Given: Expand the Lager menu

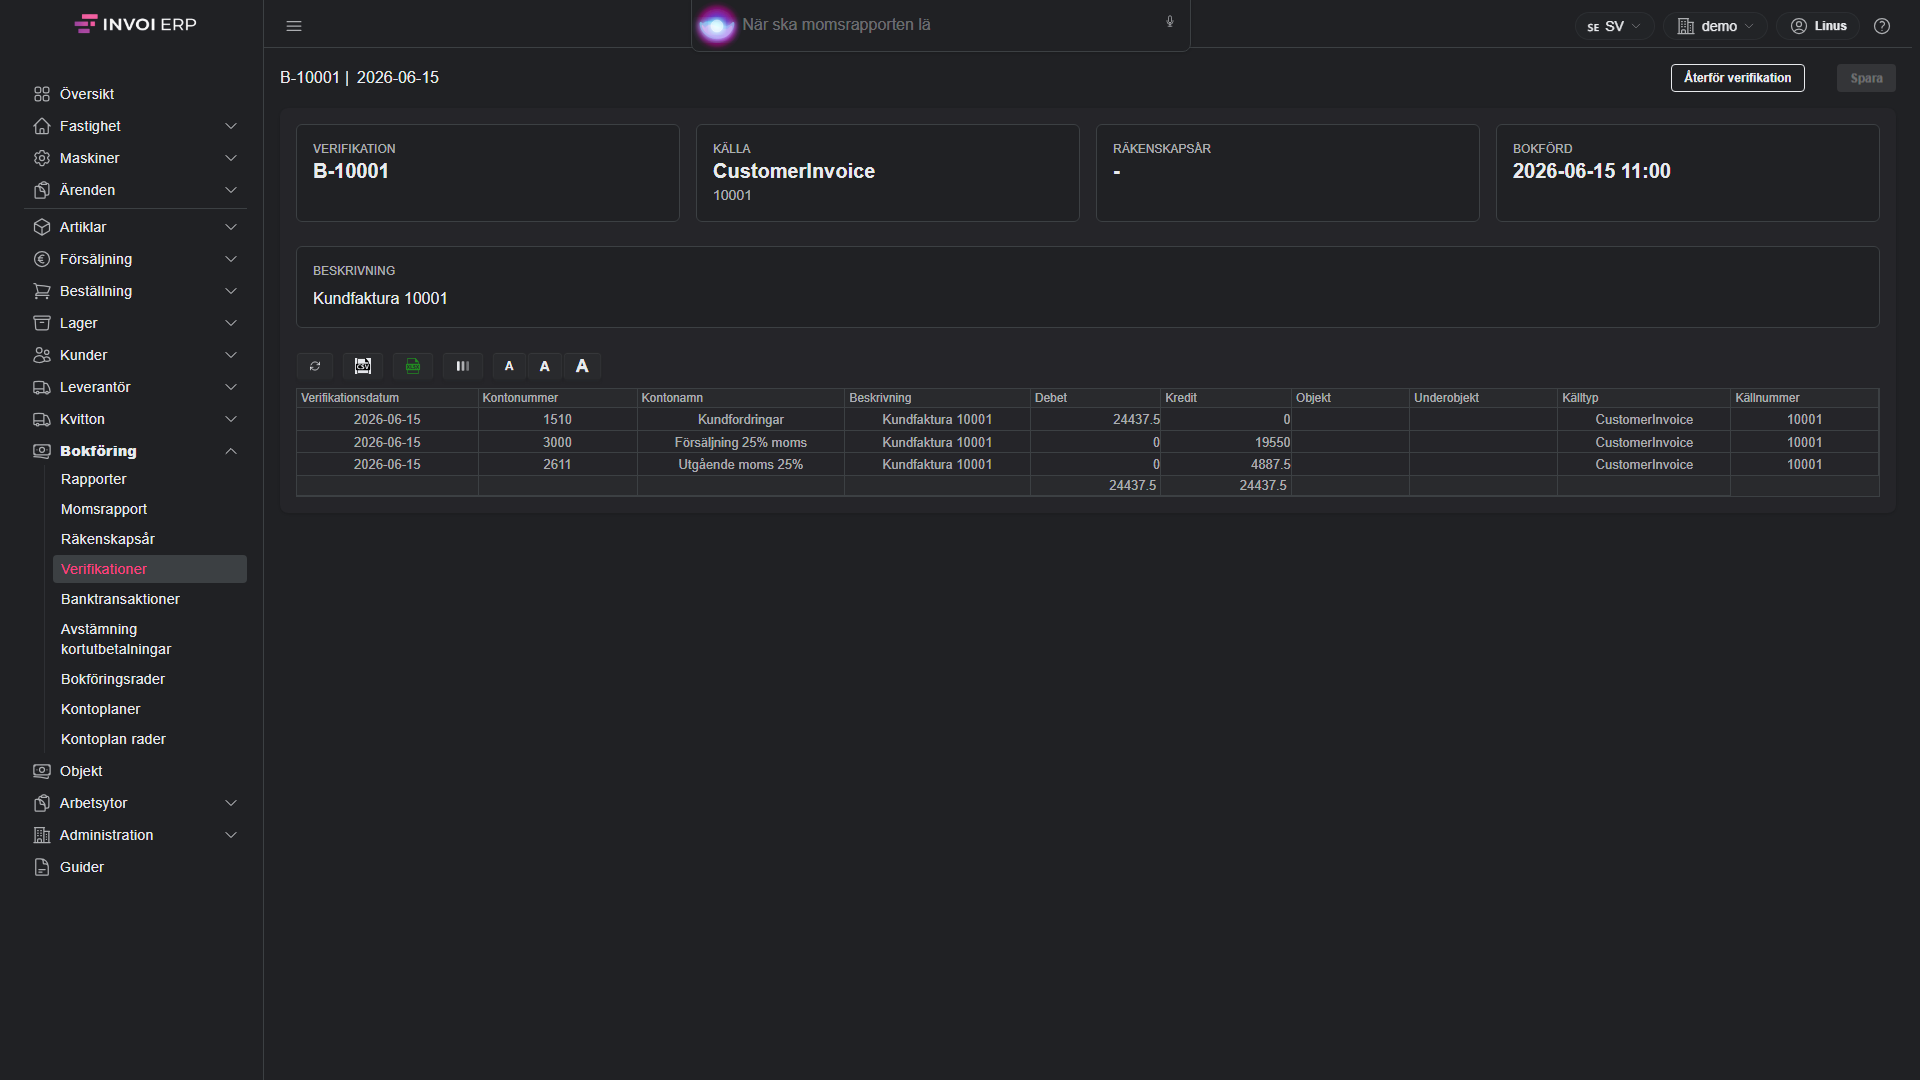Looking at the screenshot, I should tap(136, 323).
